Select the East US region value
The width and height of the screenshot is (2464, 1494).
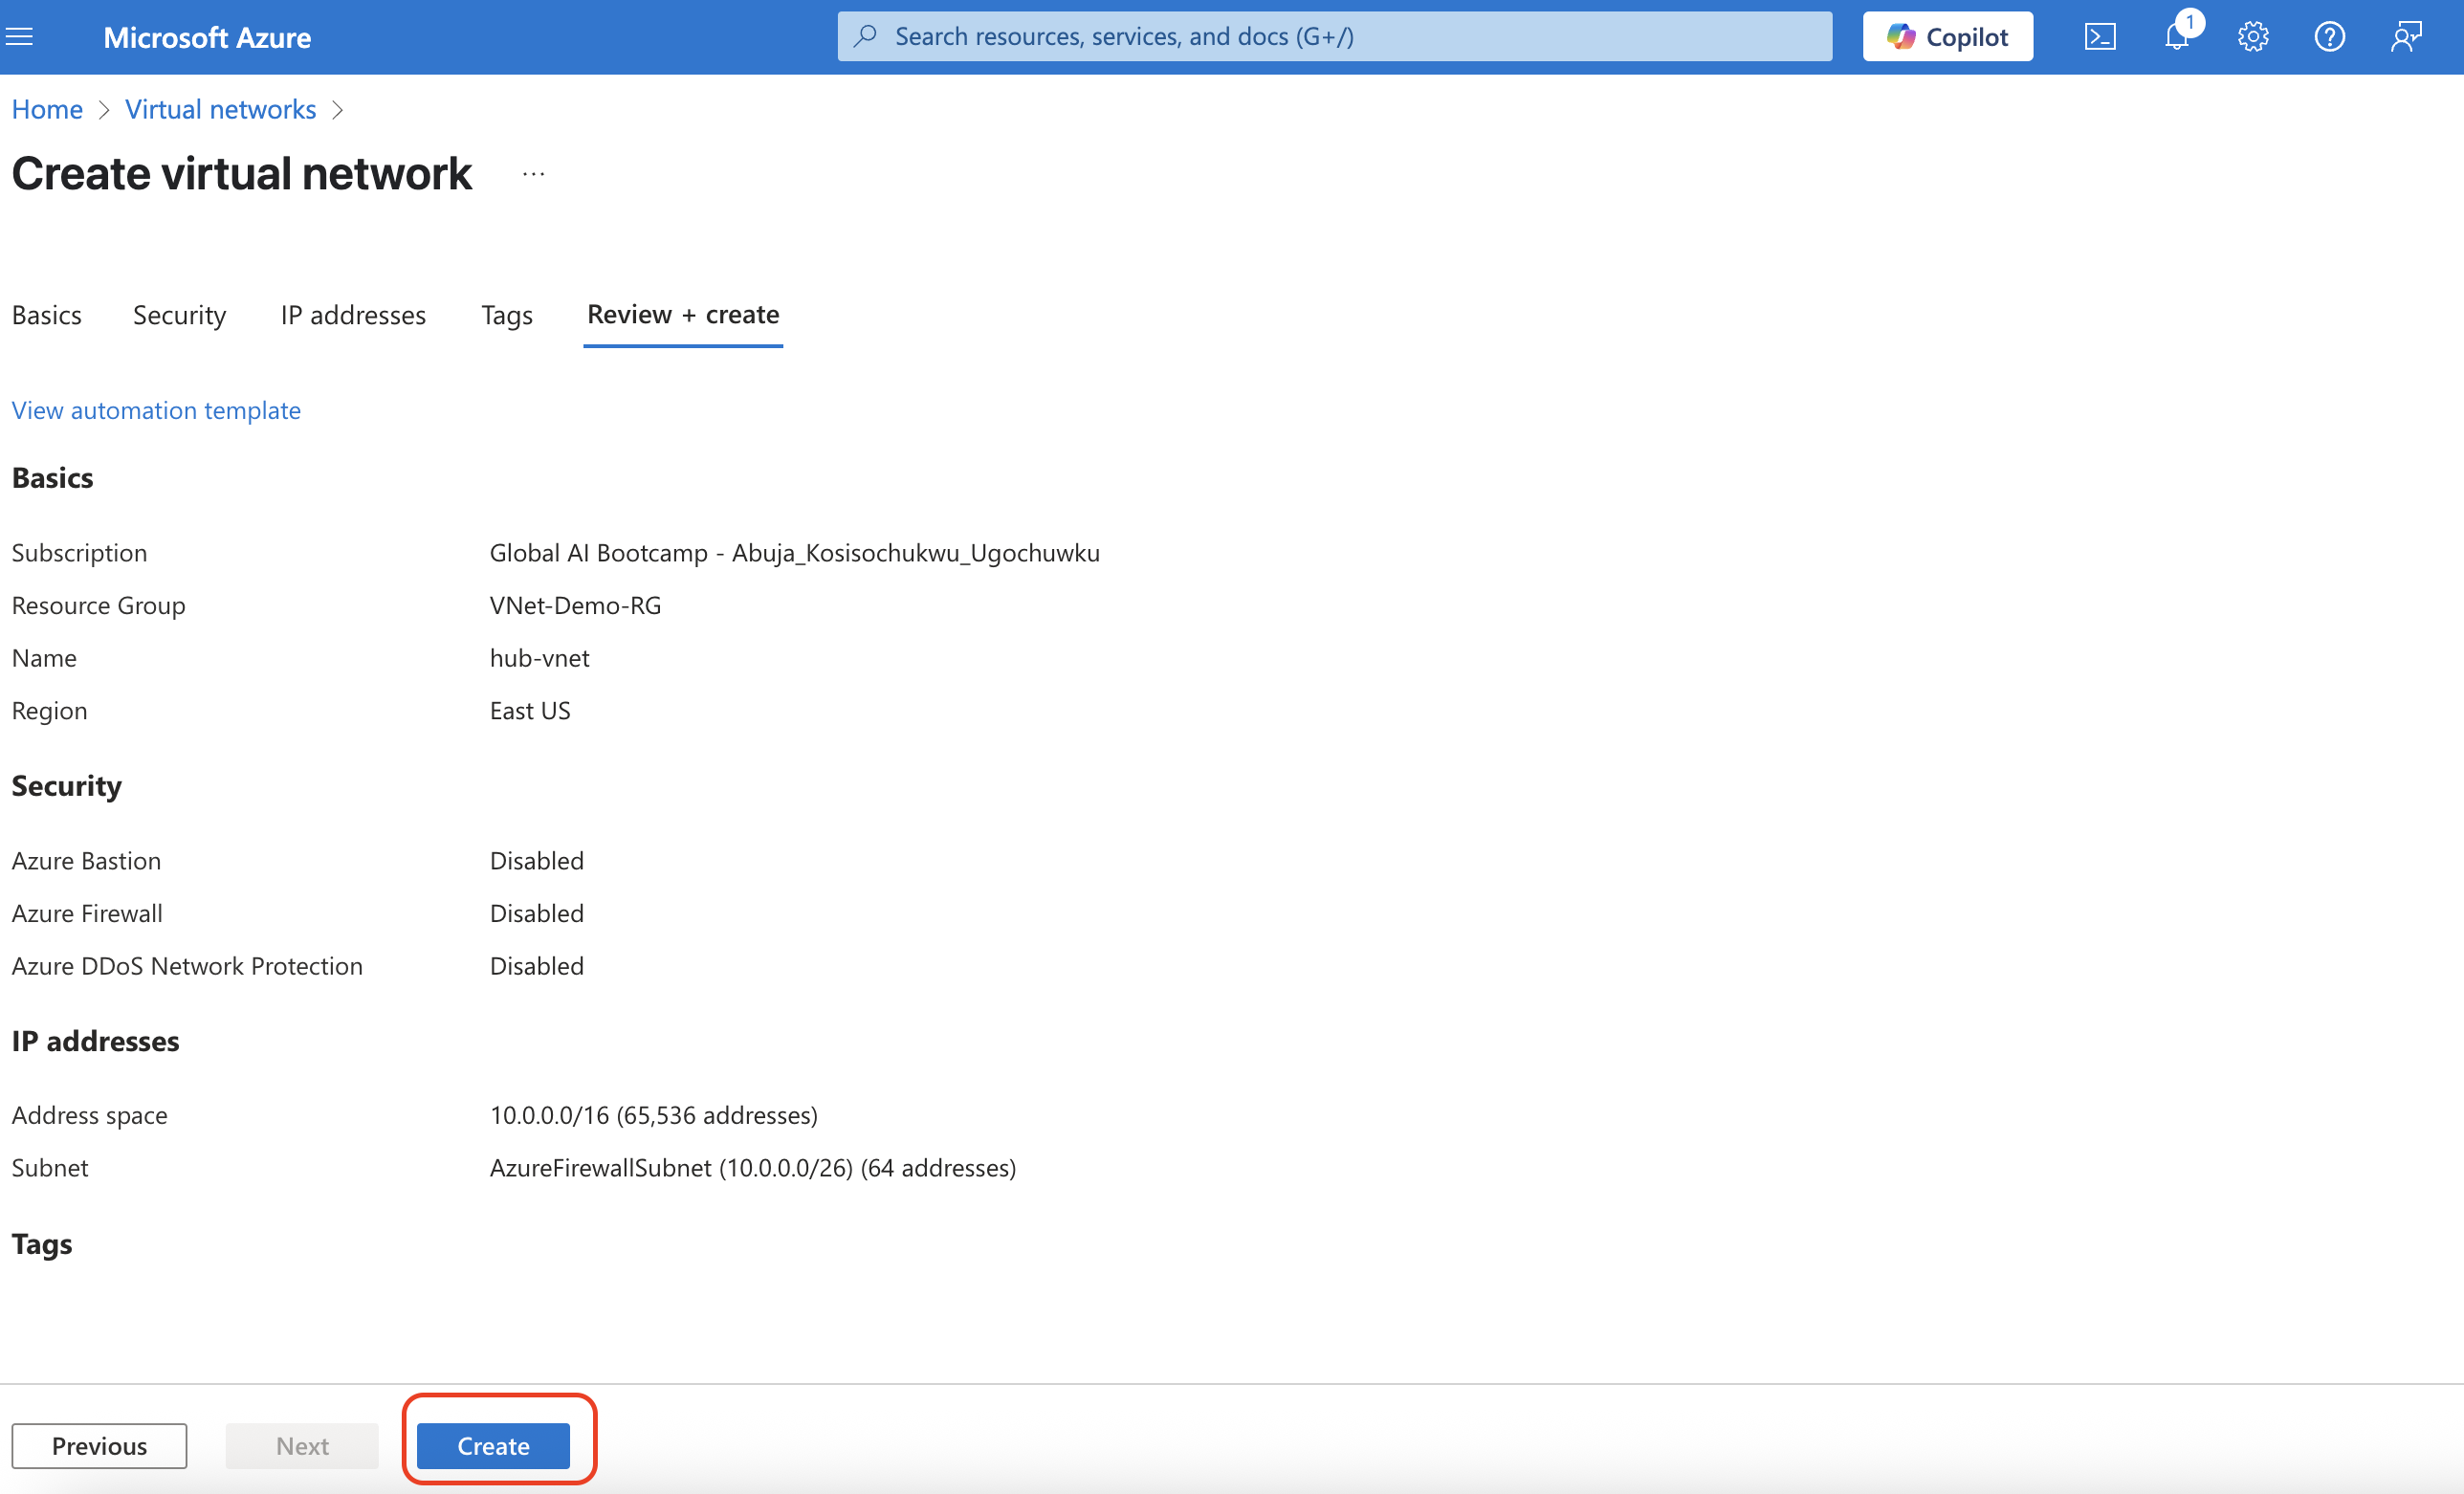point(530,711)
